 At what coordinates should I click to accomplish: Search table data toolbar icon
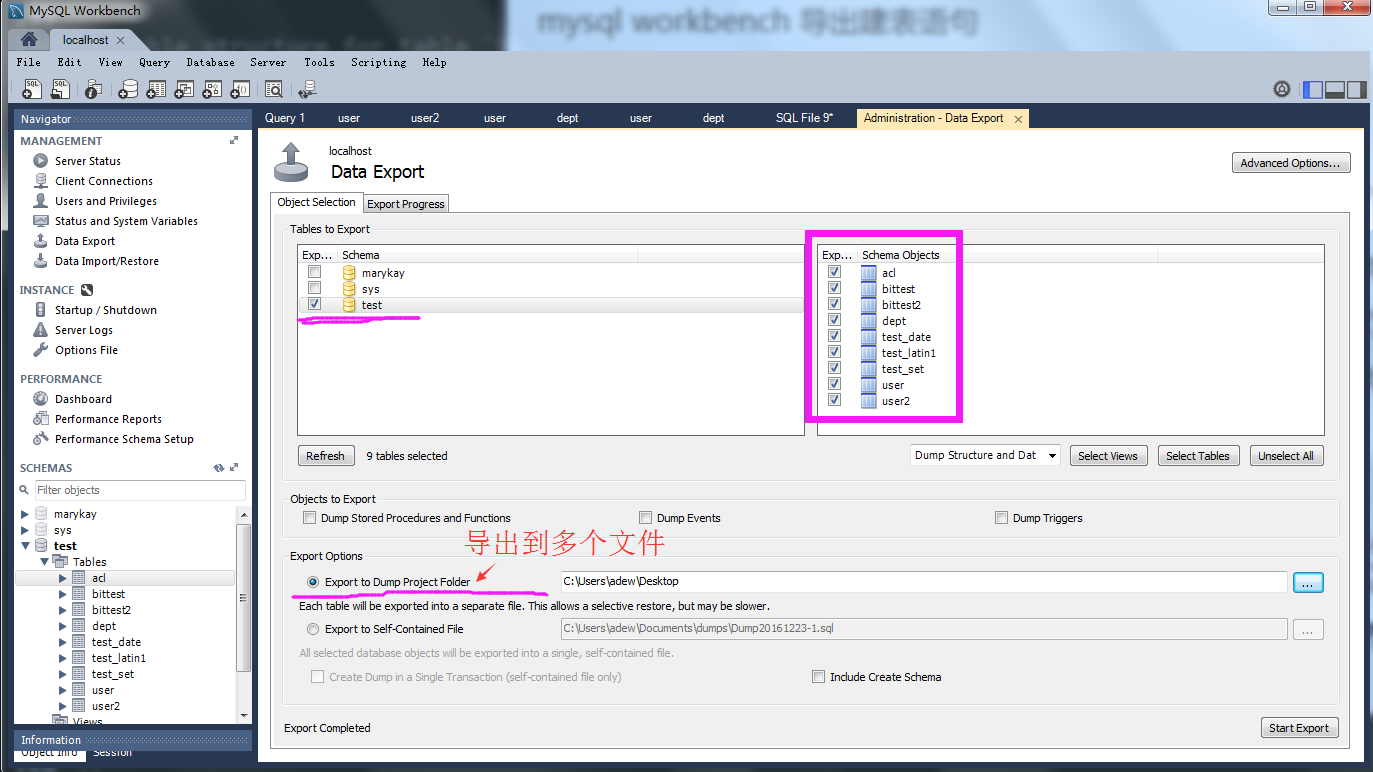pyautogui.click(x=274, y=89)
